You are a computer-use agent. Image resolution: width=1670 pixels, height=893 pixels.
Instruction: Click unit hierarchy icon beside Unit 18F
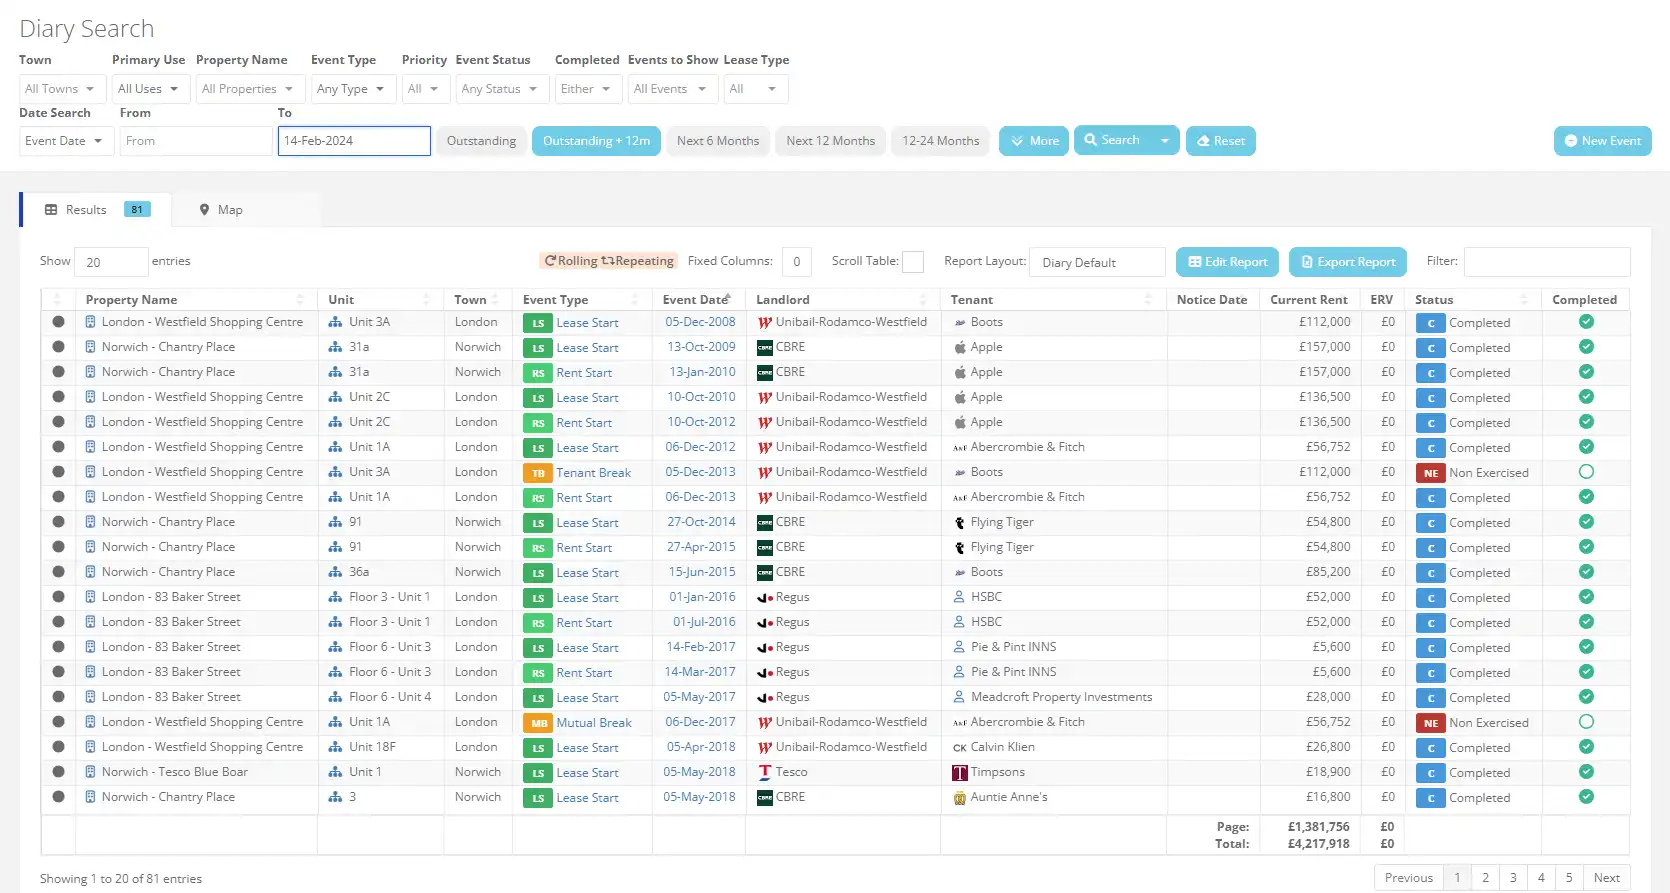click(x=335, y=747)
